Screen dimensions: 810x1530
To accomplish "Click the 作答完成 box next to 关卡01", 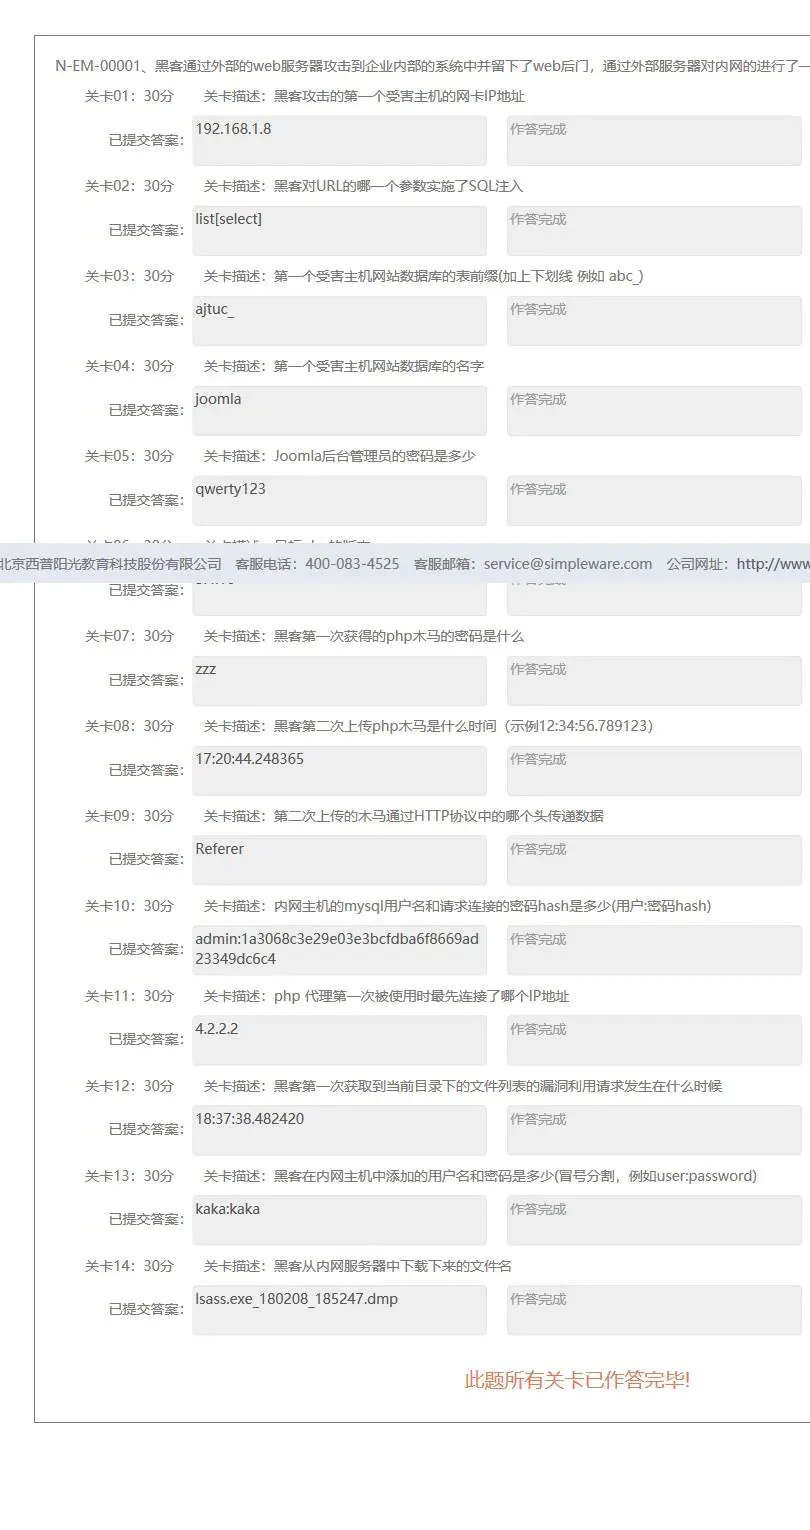I will click(654, 140).
